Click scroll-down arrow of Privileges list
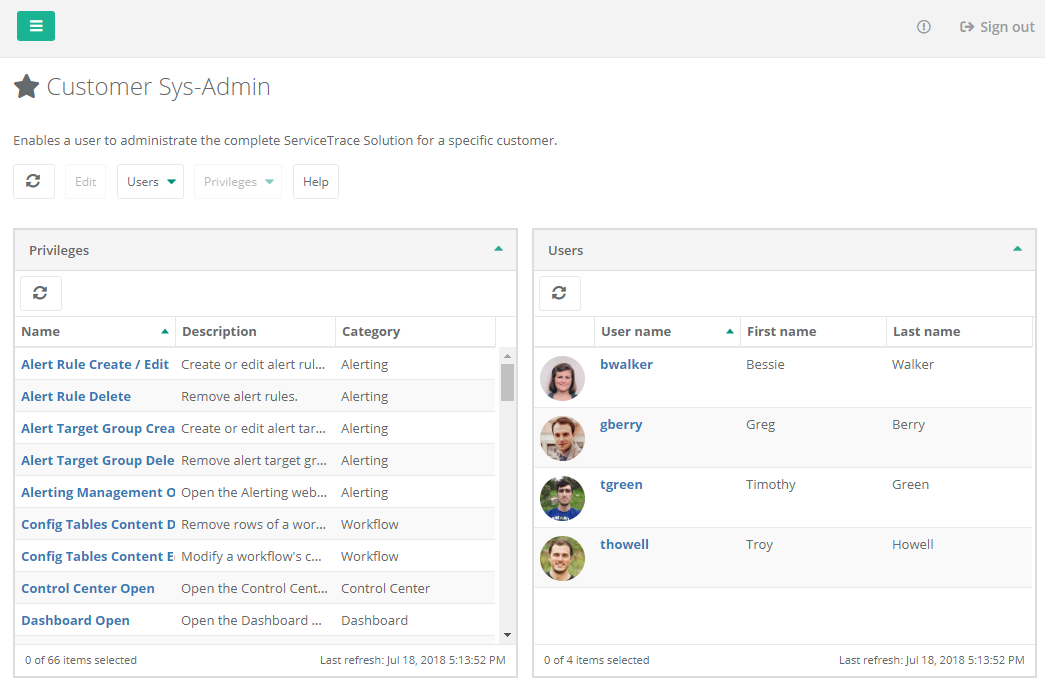This screenshot has width=1045, height=685. click(x=507, y=635)
